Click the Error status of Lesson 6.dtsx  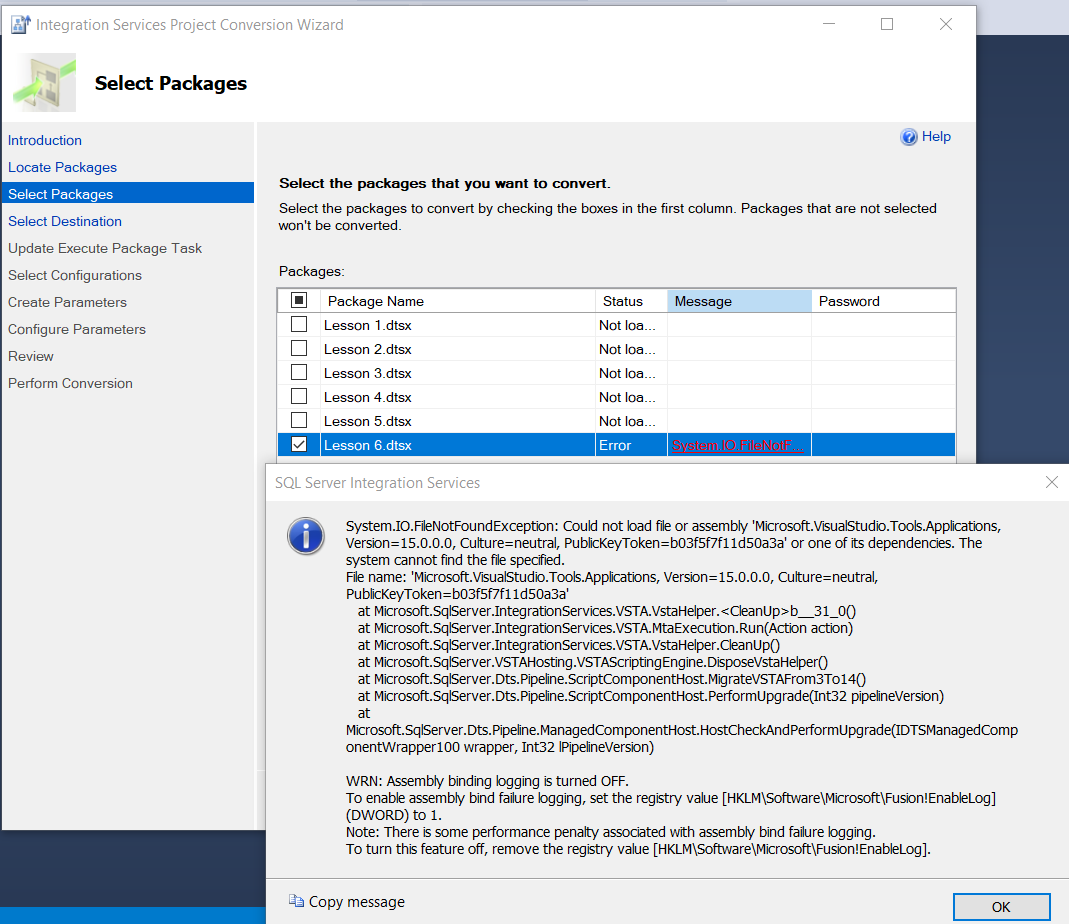(x=615, y=445)
